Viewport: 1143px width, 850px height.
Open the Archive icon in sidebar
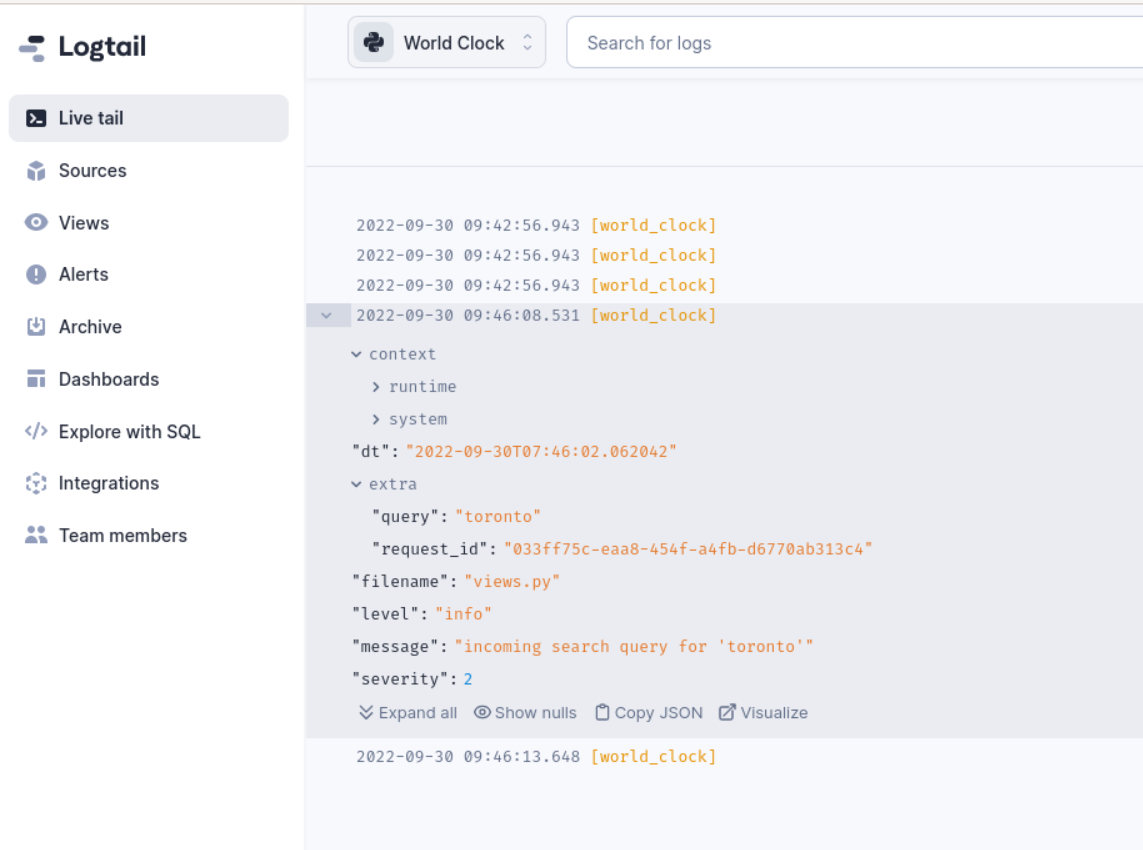(x=36, y=327)
